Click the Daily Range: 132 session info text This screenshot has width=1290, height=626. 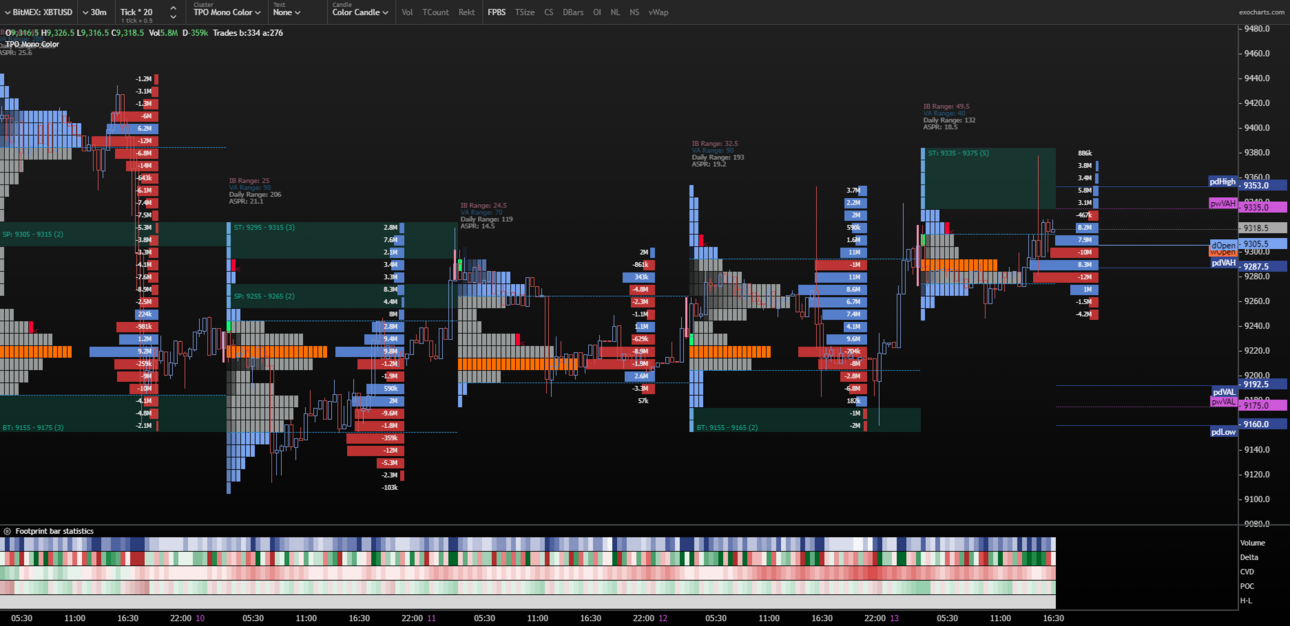[x=949, y=120]
